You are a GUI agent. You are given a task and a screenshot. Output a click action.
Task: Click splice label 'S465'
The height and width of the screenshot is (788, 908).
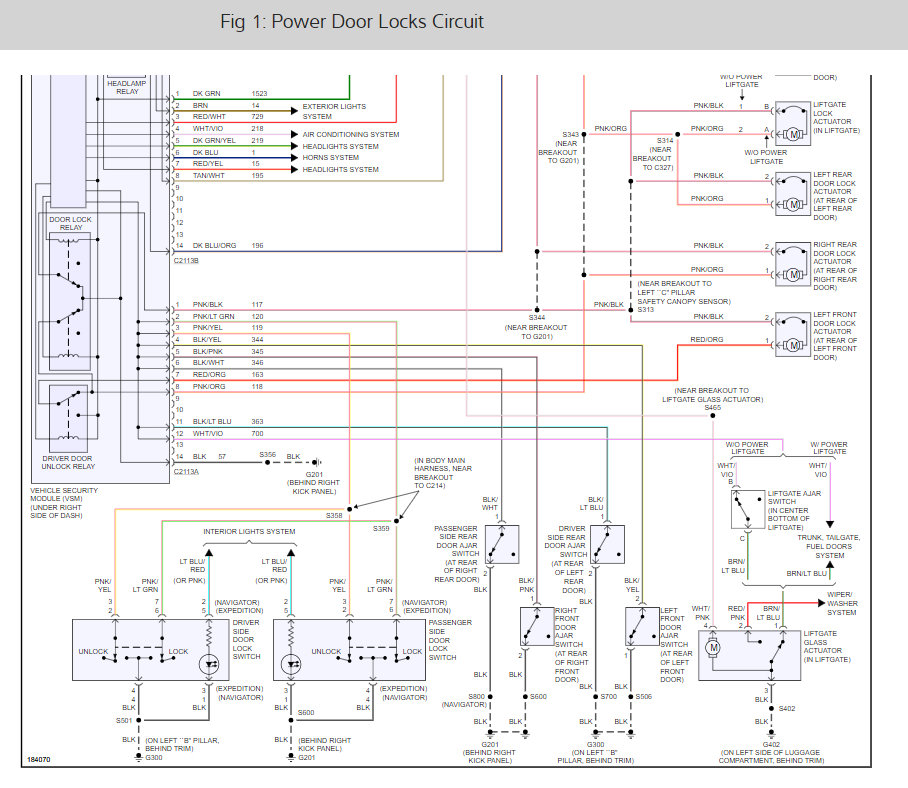coord(713,408)
